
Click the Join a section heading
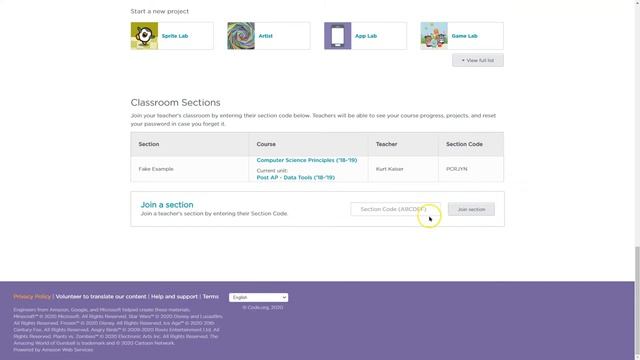click(167, 204)
